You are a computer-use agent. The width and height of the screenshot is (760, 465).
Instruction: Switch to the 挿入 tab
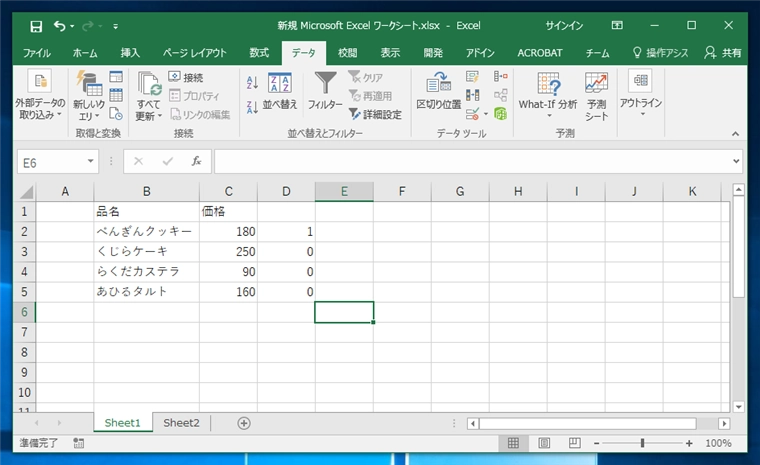[x=130, y=53]
